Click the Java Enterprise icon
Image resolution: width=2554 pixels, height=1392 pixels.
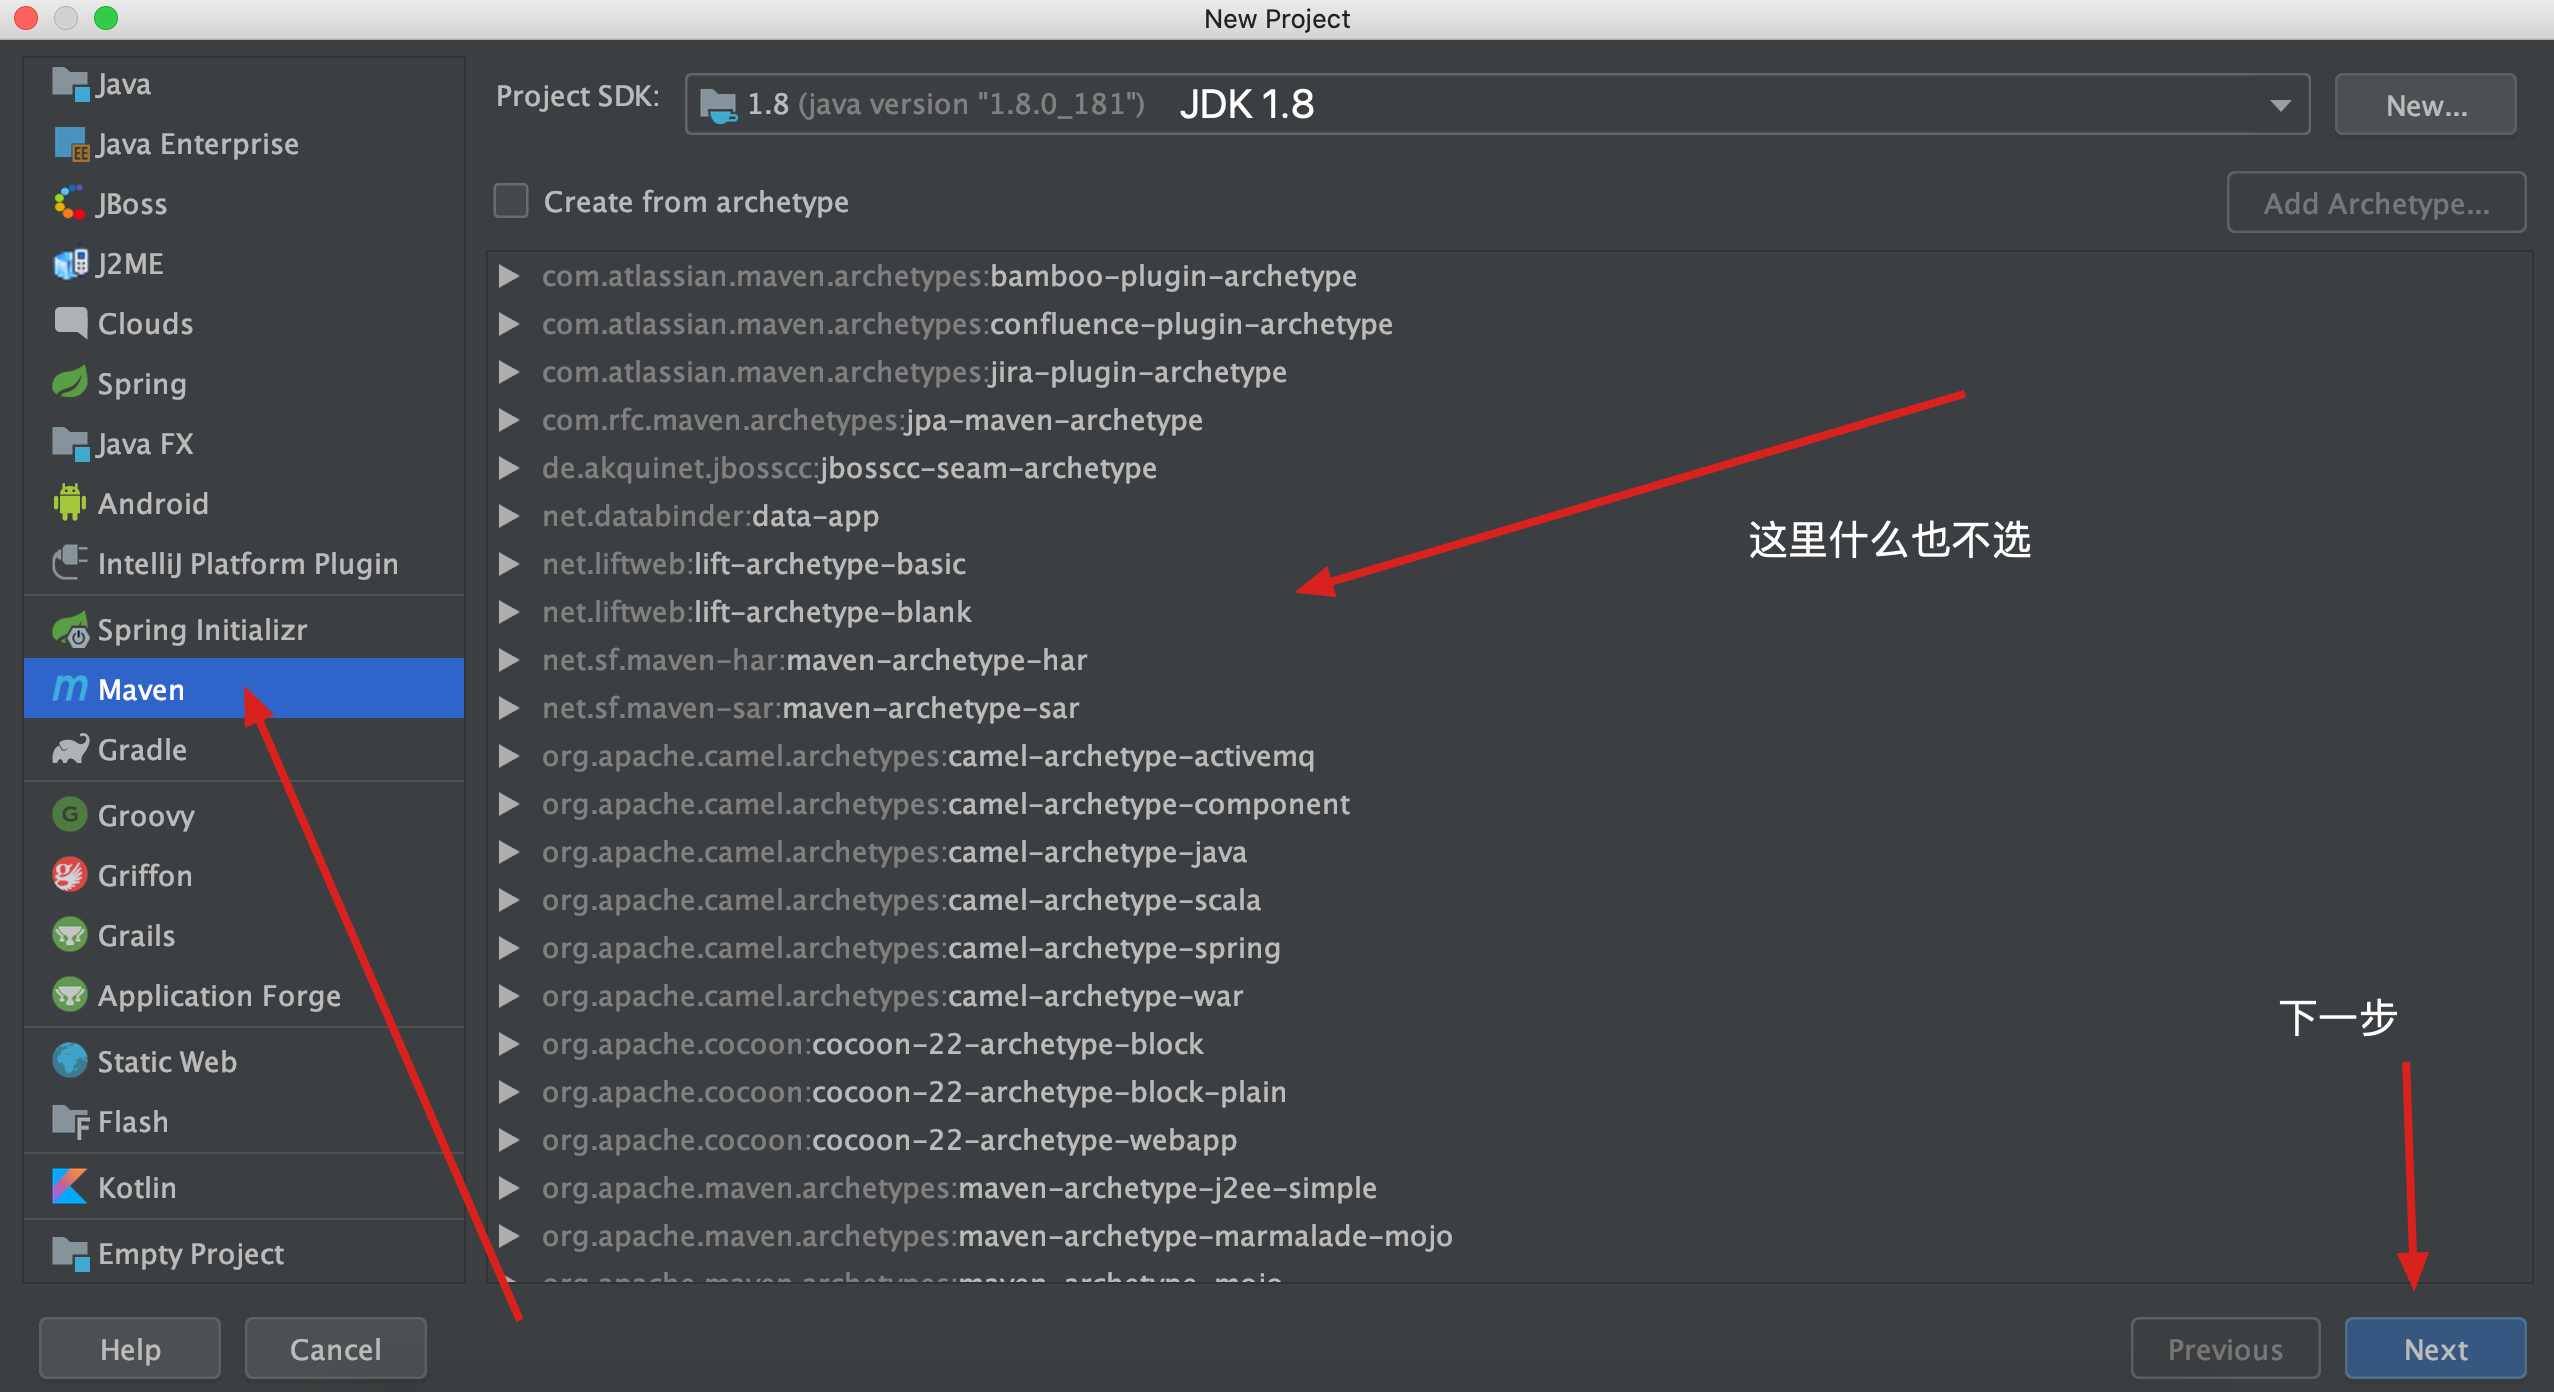coord(70,144)
